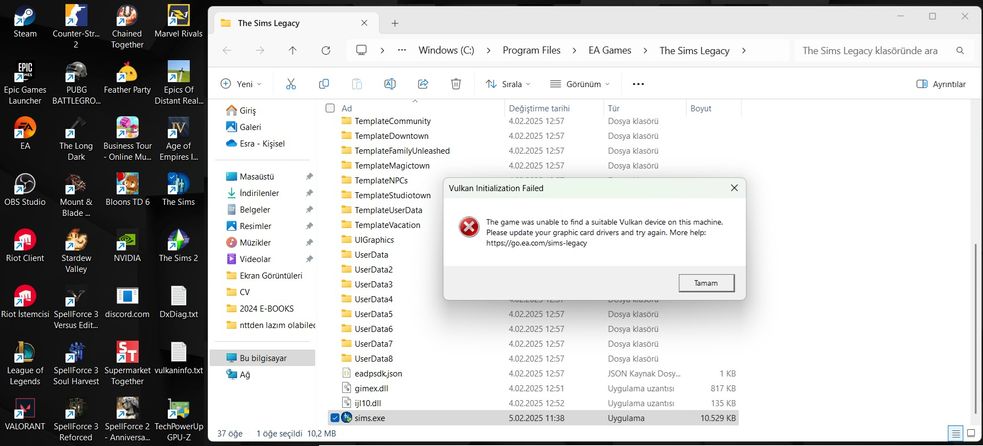Open the Feather Party shortcut
Screen dimensions: 983x446
127,77
